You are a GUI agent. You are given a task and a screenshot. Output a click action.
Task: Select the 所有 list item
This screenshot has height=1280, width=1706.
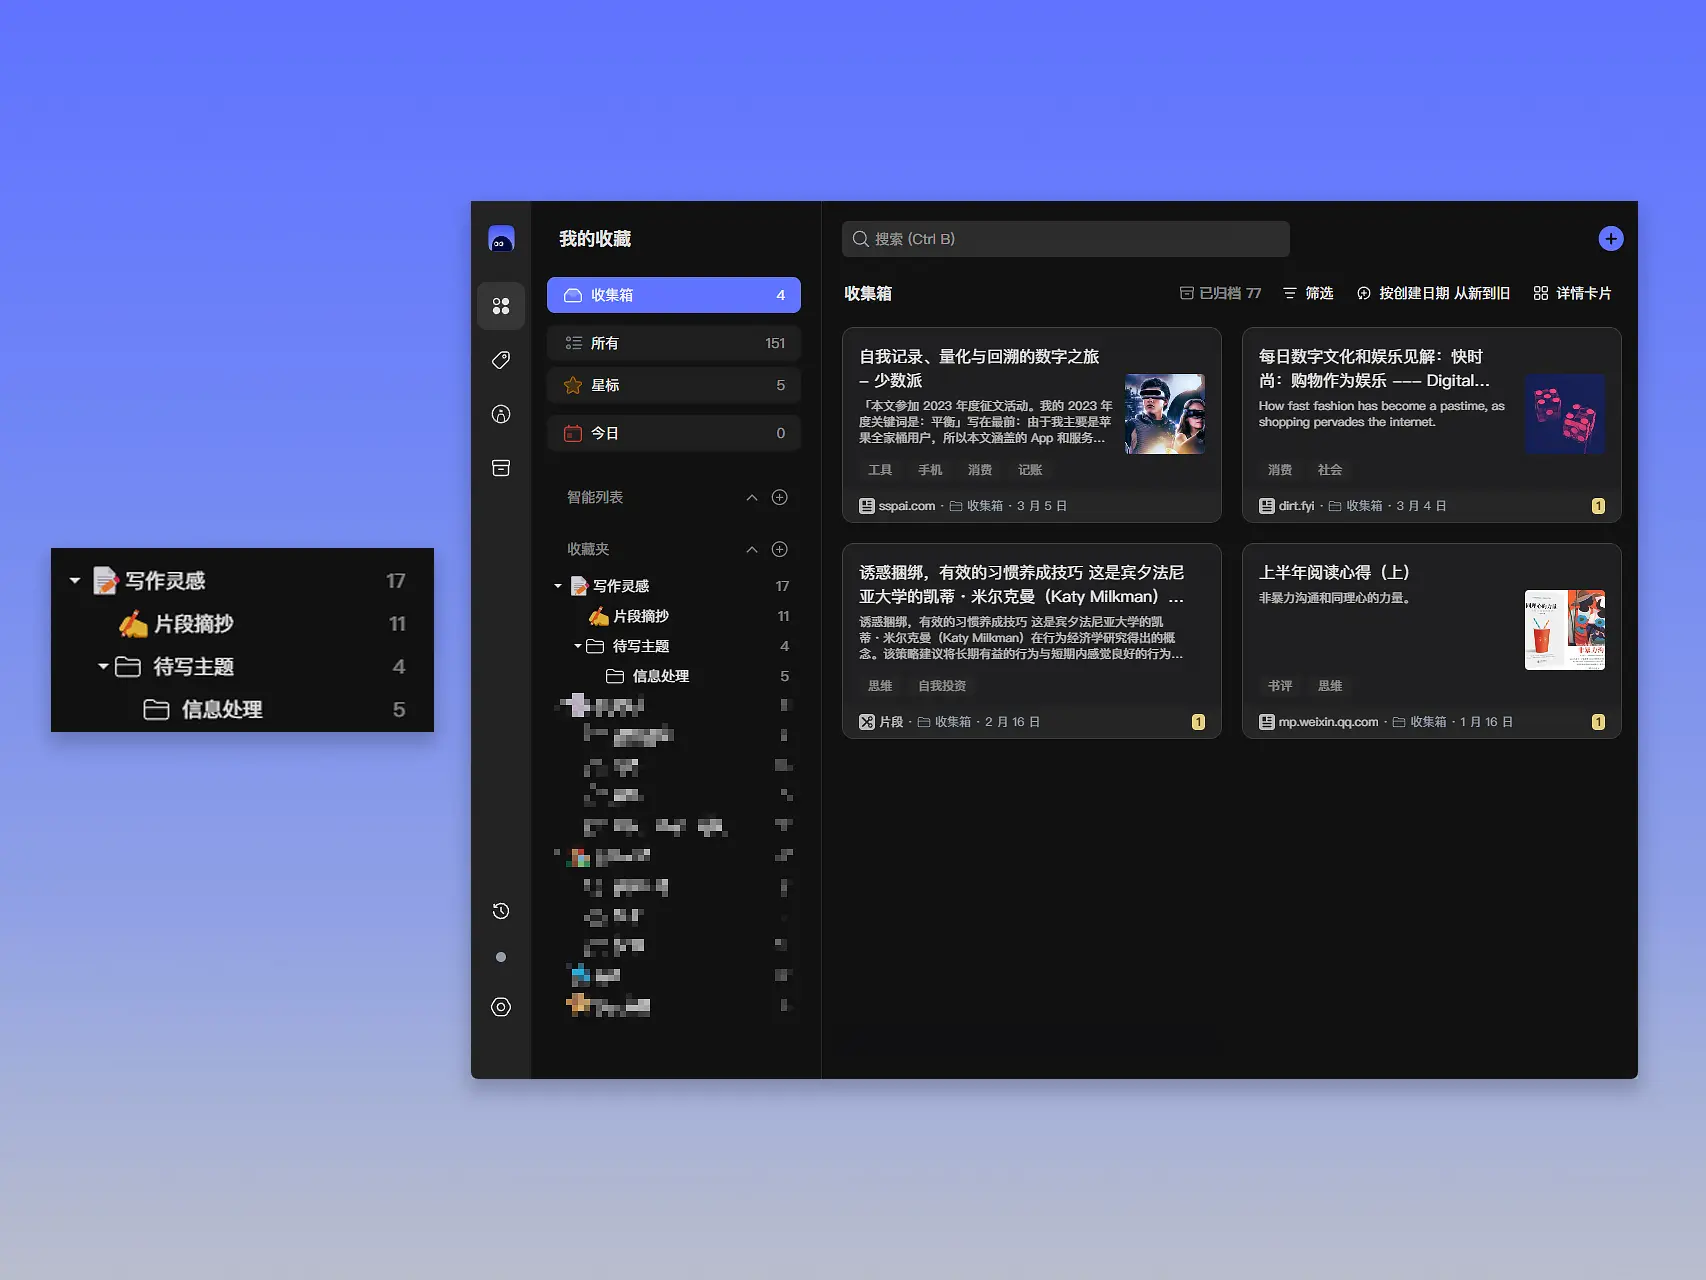(x=673, y=343)
